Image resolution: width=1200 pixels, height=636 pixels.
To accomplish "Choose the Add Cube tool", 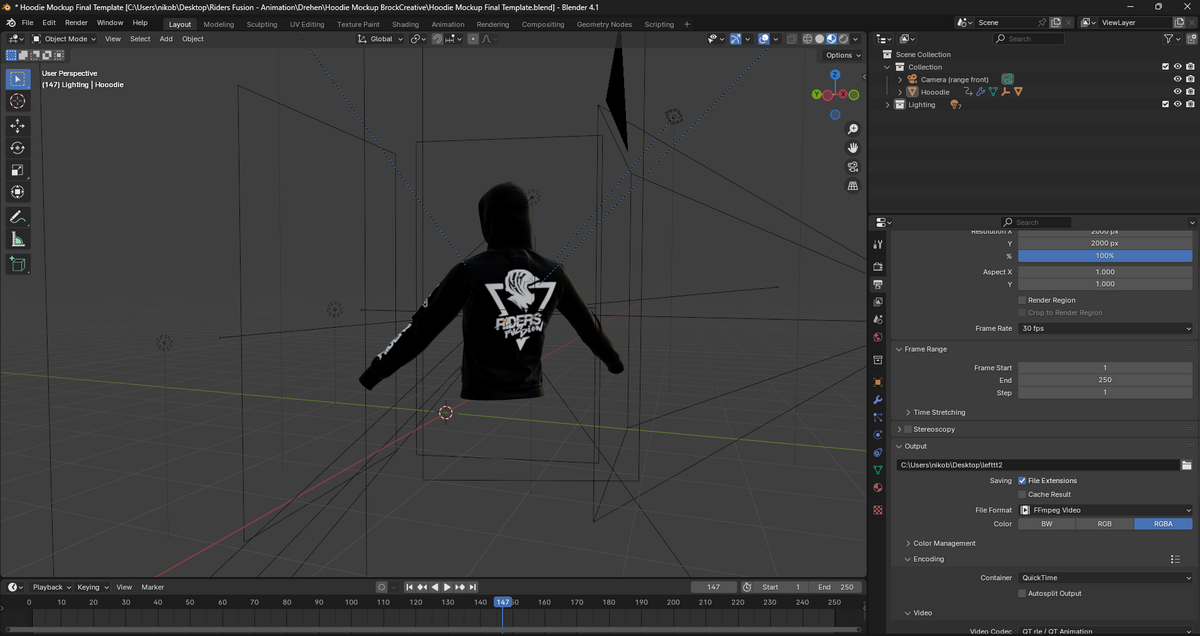I will click(18, 264).
